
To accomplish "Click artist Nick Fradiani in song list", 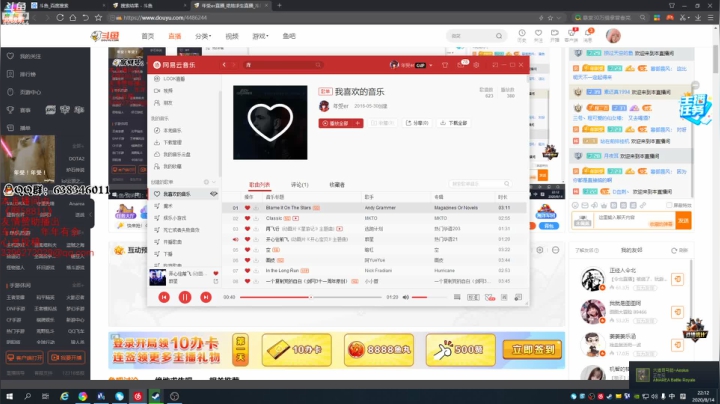I will (x=377, y=271).
